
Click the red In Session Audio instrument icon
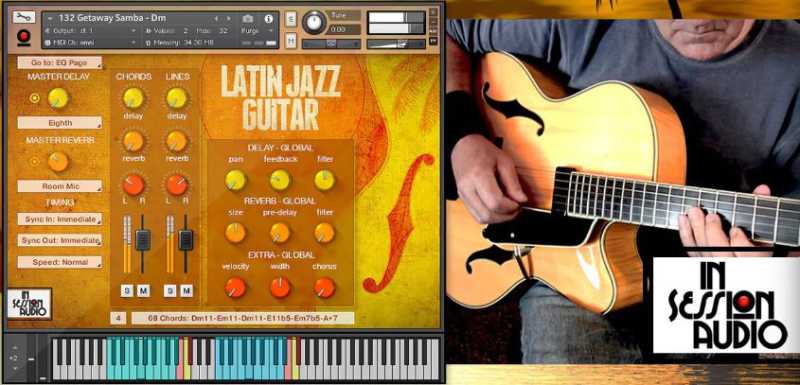click(23, 37)
